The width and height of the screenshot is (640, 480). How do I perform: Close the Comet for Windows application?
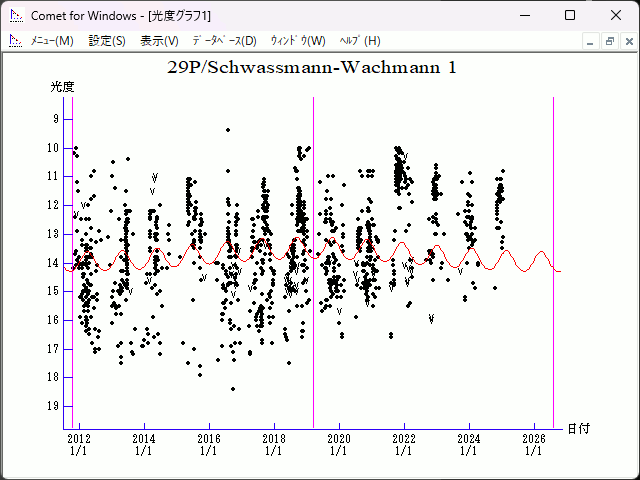(615, 16)
